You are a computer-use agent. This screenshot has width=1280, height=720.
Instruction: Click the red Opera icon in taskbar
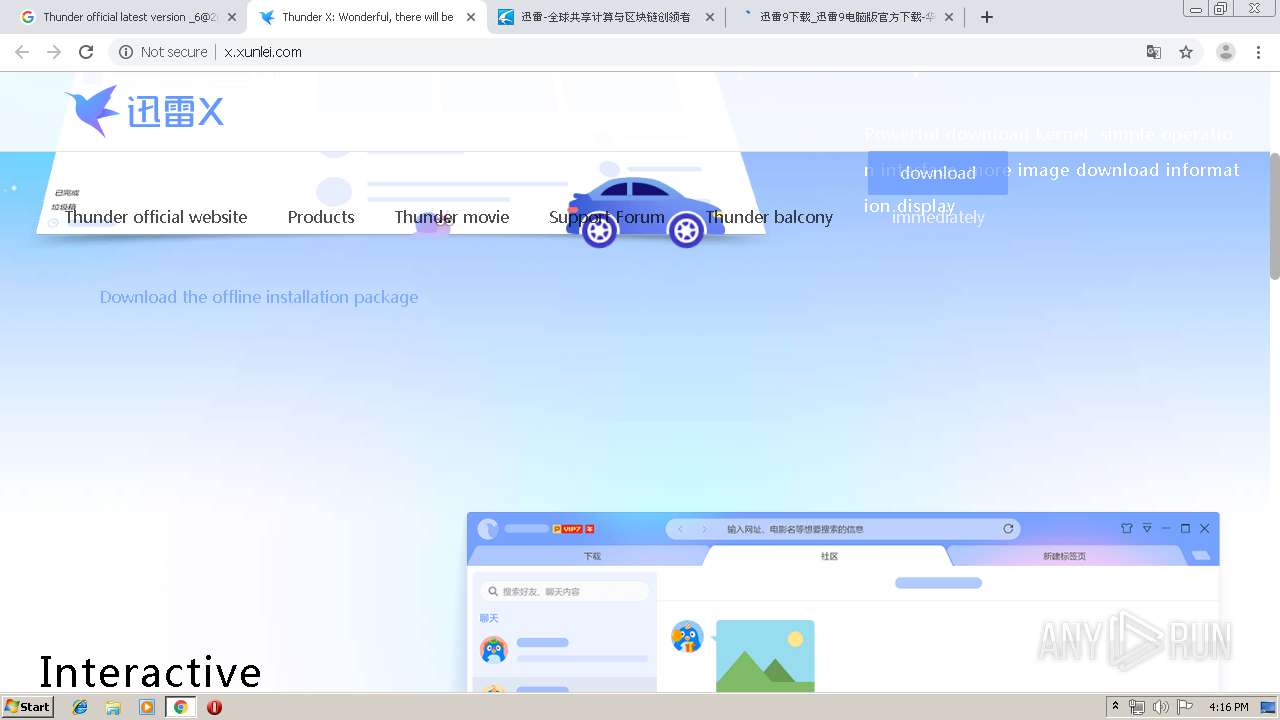click(214, 707)
